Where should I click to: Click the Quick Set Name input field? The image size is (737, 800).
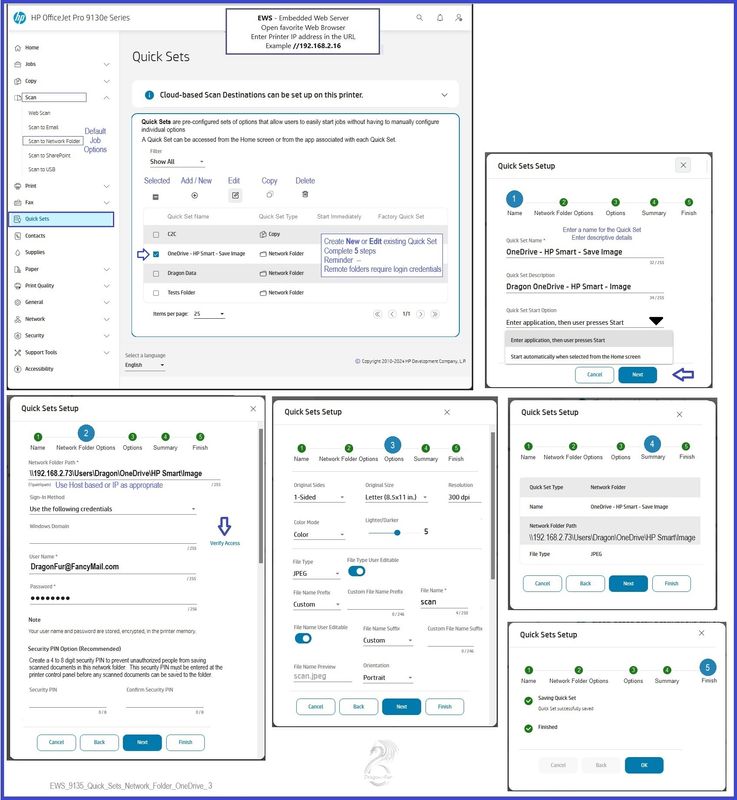[x=584, y=252]
